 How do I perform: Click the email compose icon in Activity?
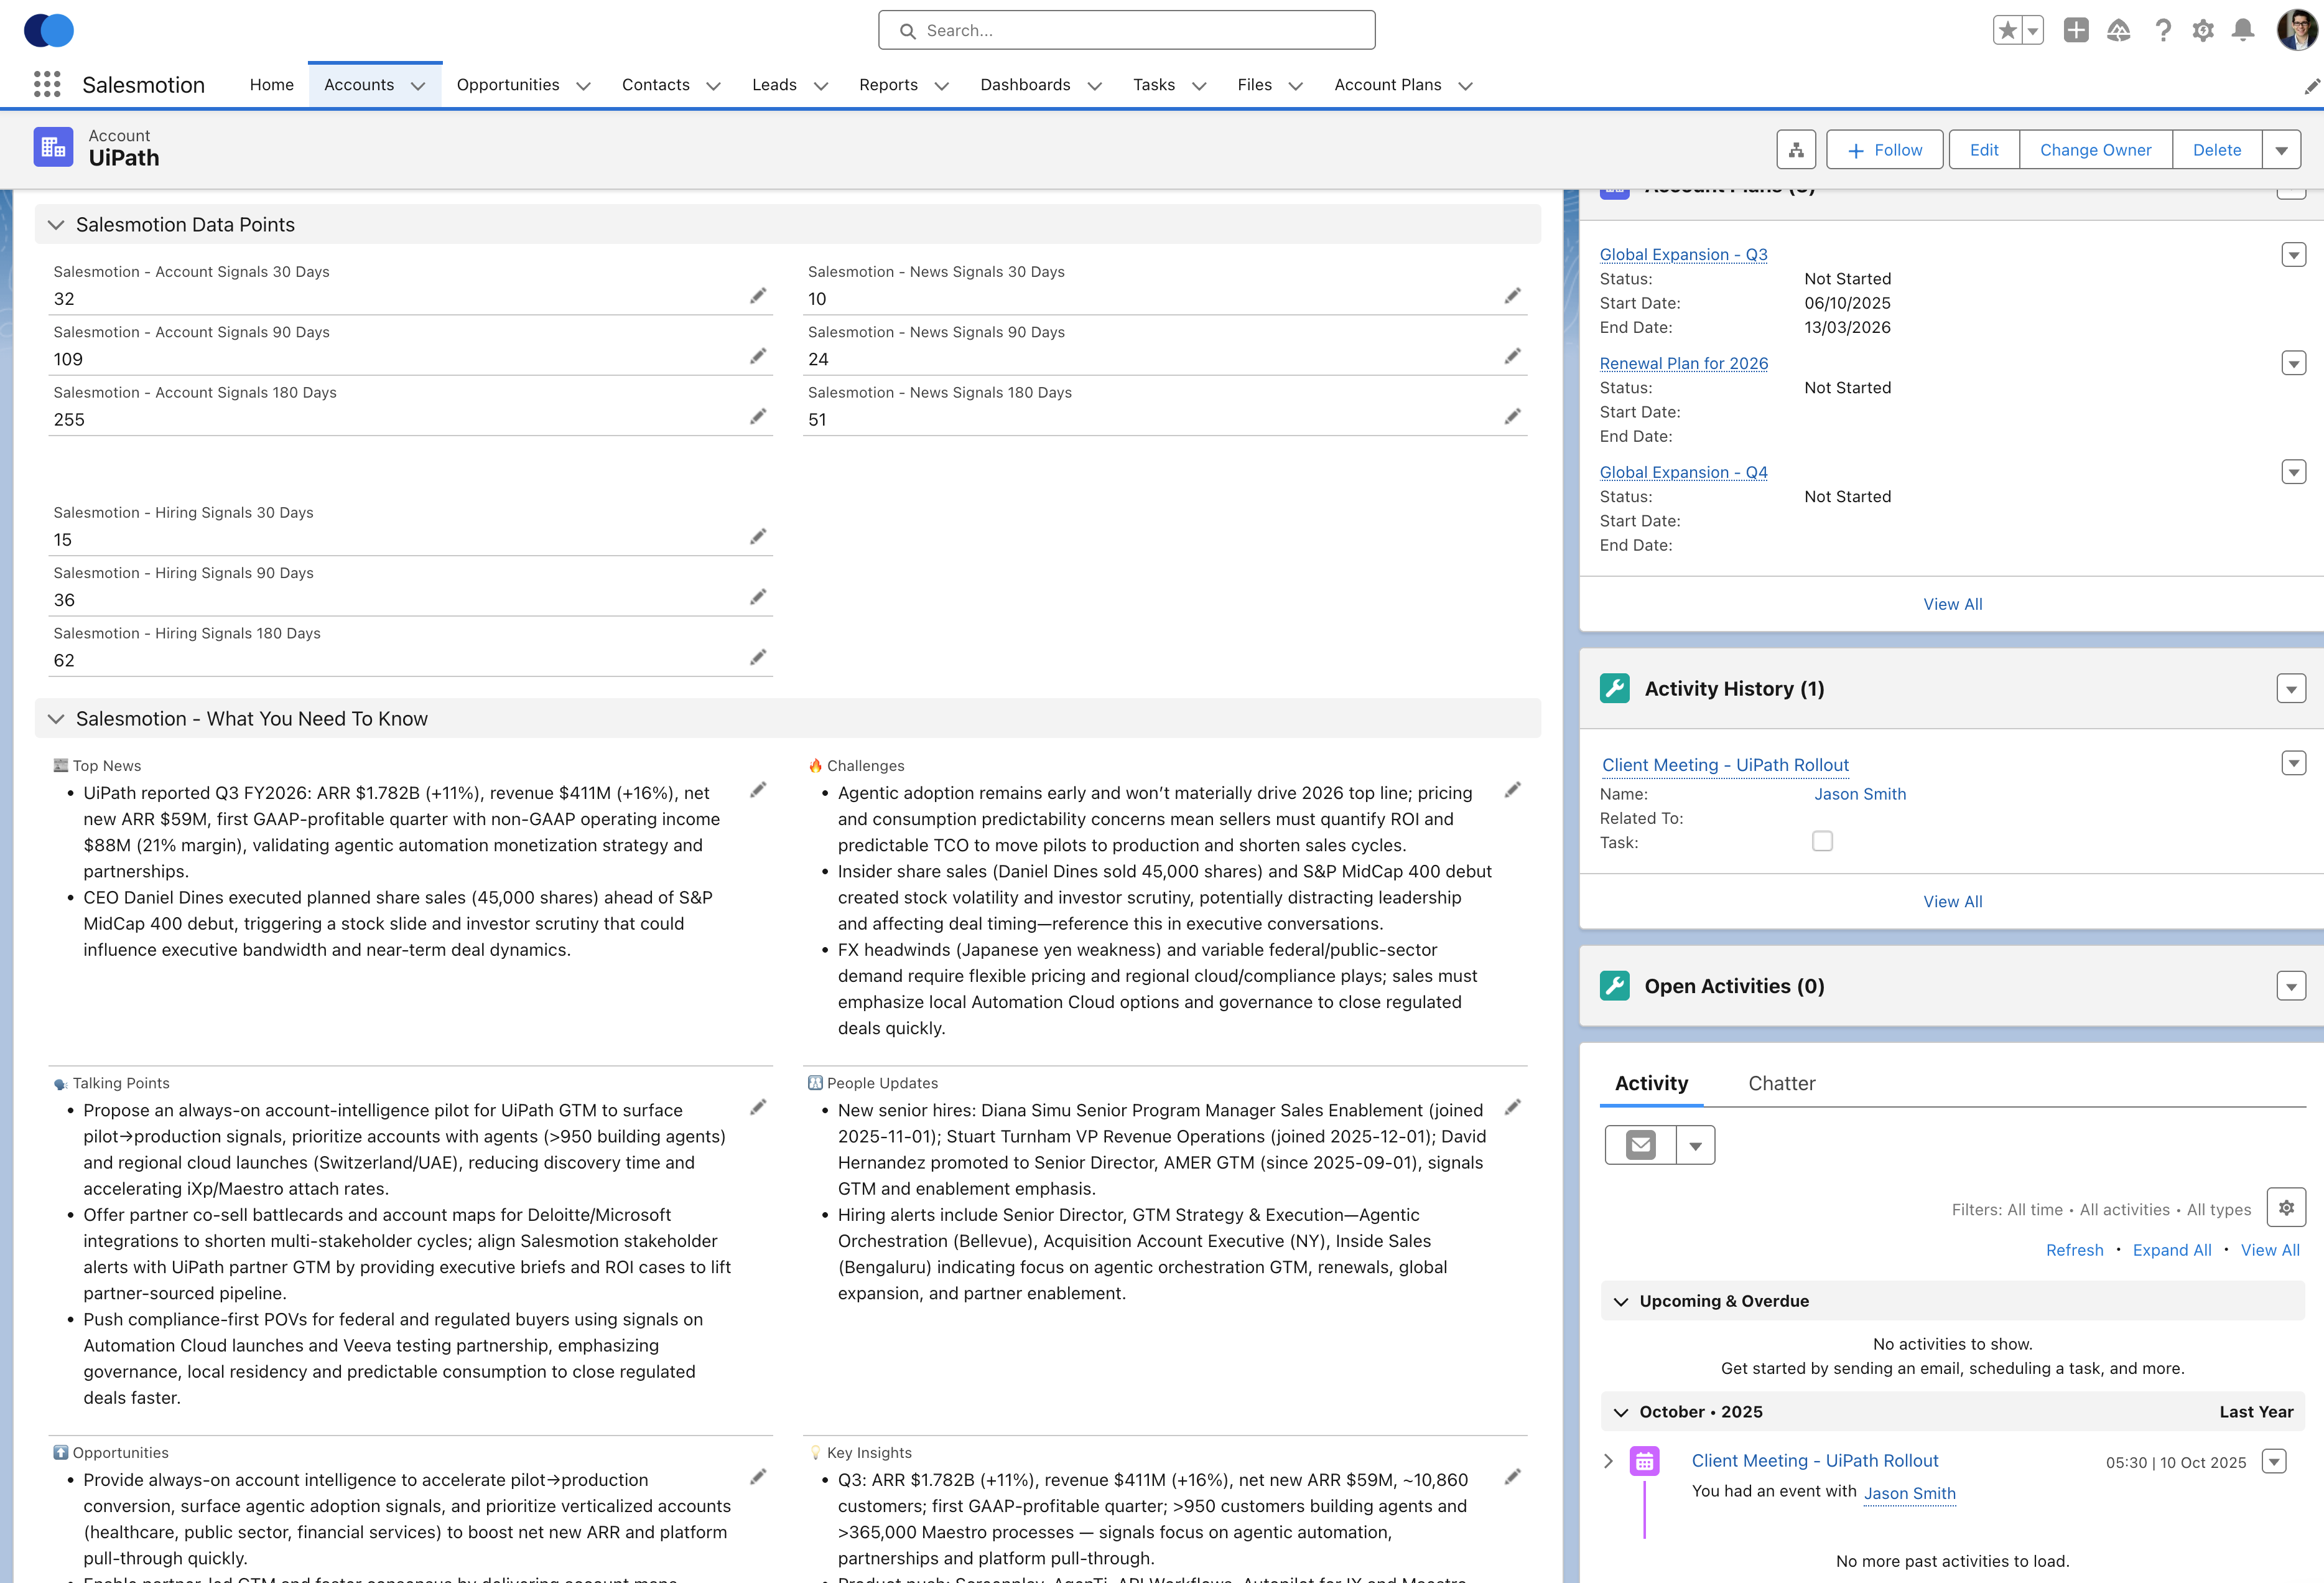pos(1640,1145)
